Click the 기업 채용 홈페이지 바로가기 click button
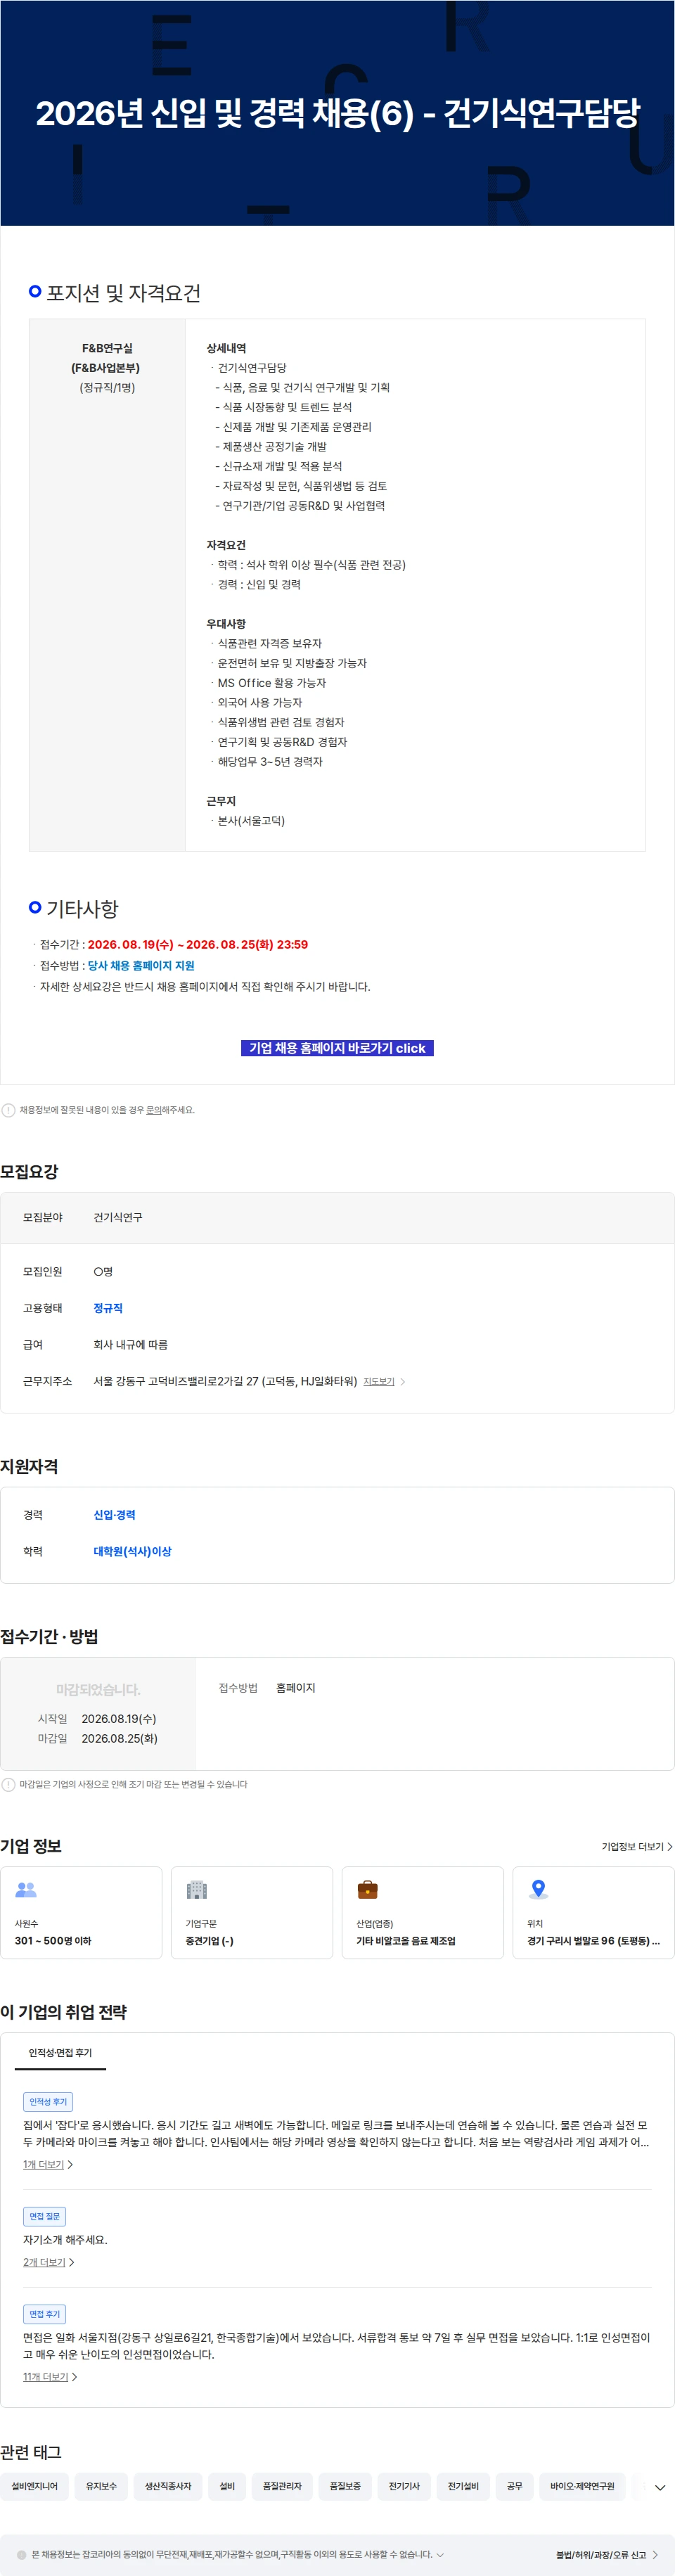 point(337,1048)
